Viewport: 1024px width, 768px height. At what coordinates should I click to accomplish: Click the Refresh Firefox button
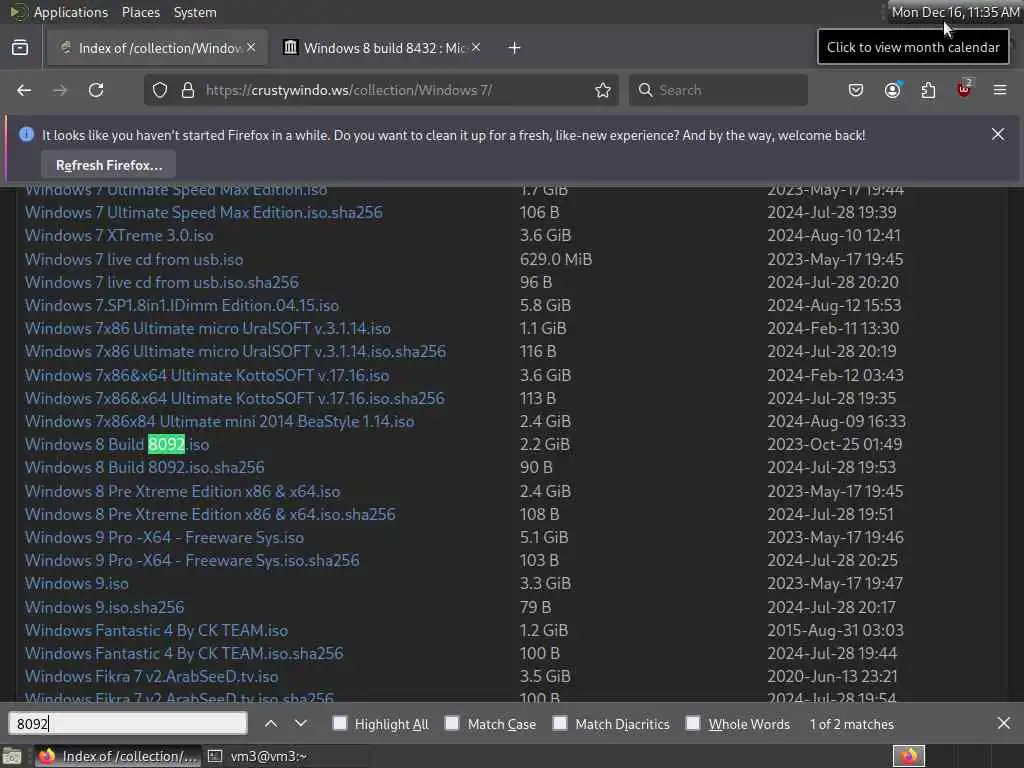(x=109, y=165)
